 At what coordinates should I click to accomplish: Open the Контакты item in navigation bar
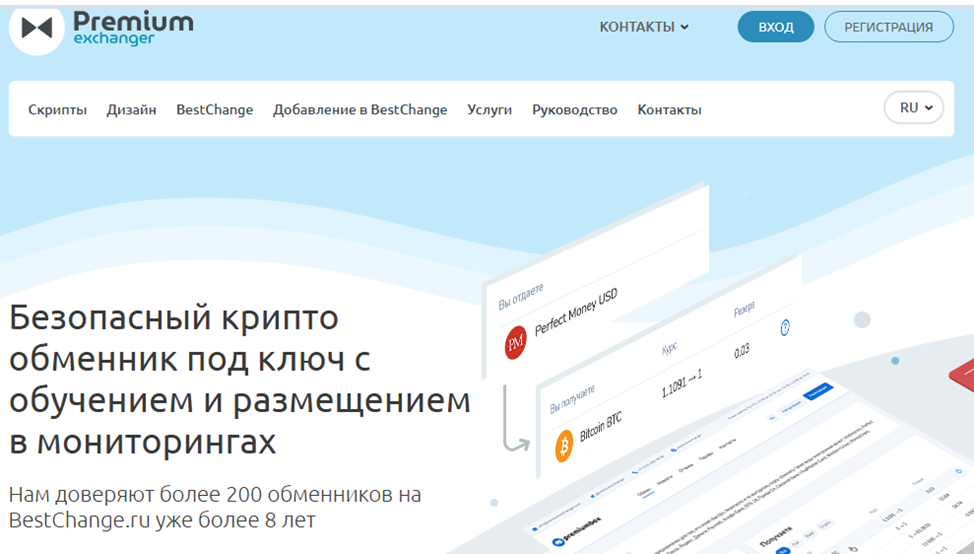tap(669, 110)
